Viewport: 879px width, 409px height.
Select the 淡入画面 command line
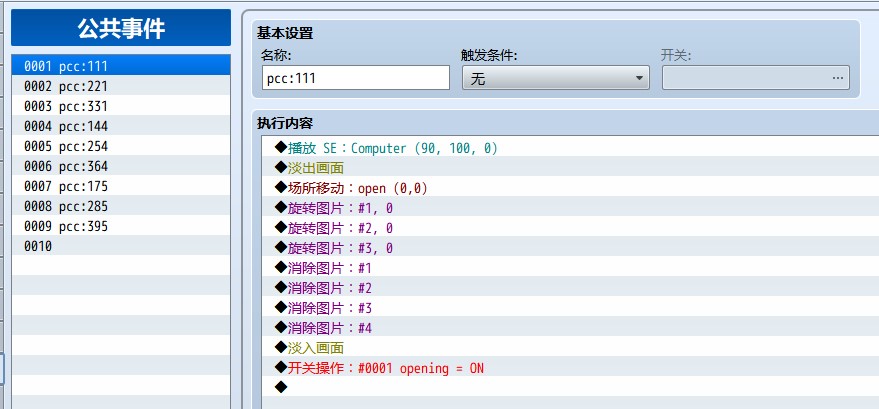[x=570, y=348]
